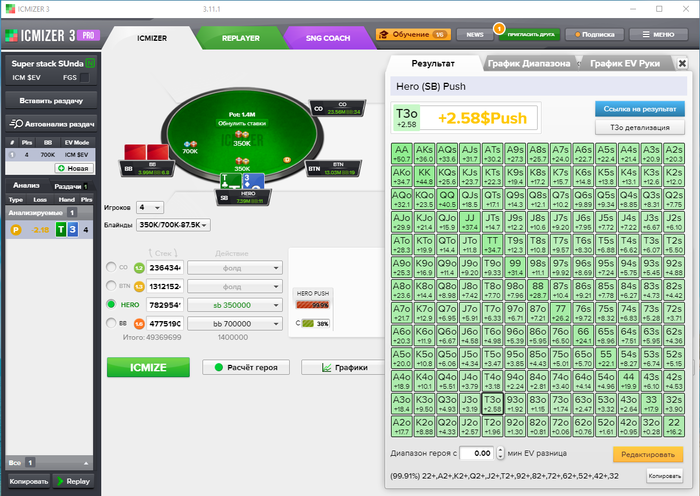Click the green N badge next to Super stack SUnda
This screenshot has height=496, width=700.
point(90,63)
